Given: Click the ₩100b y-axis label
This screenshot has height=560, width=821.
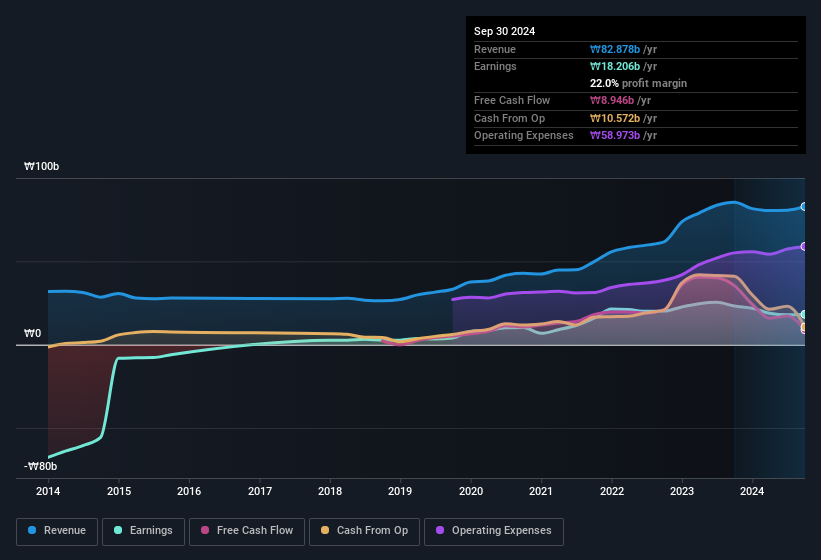Looking at the screenshot, I should pyautogui.click(x=41, y=167).
